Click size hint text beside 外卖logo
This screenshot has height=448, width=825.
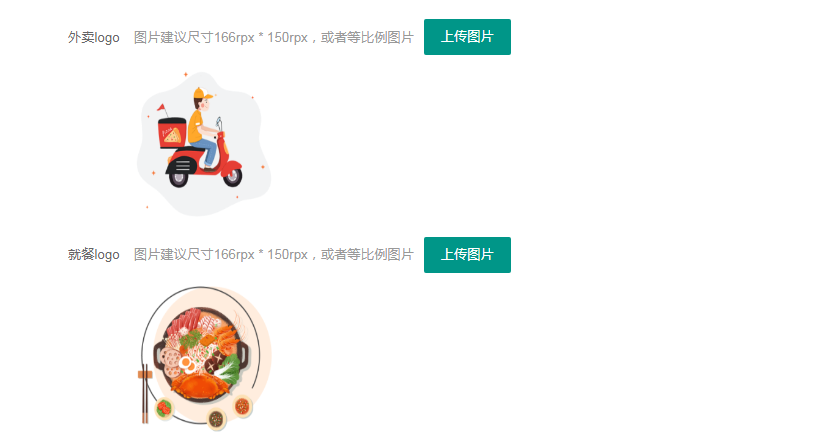point(274,37)
